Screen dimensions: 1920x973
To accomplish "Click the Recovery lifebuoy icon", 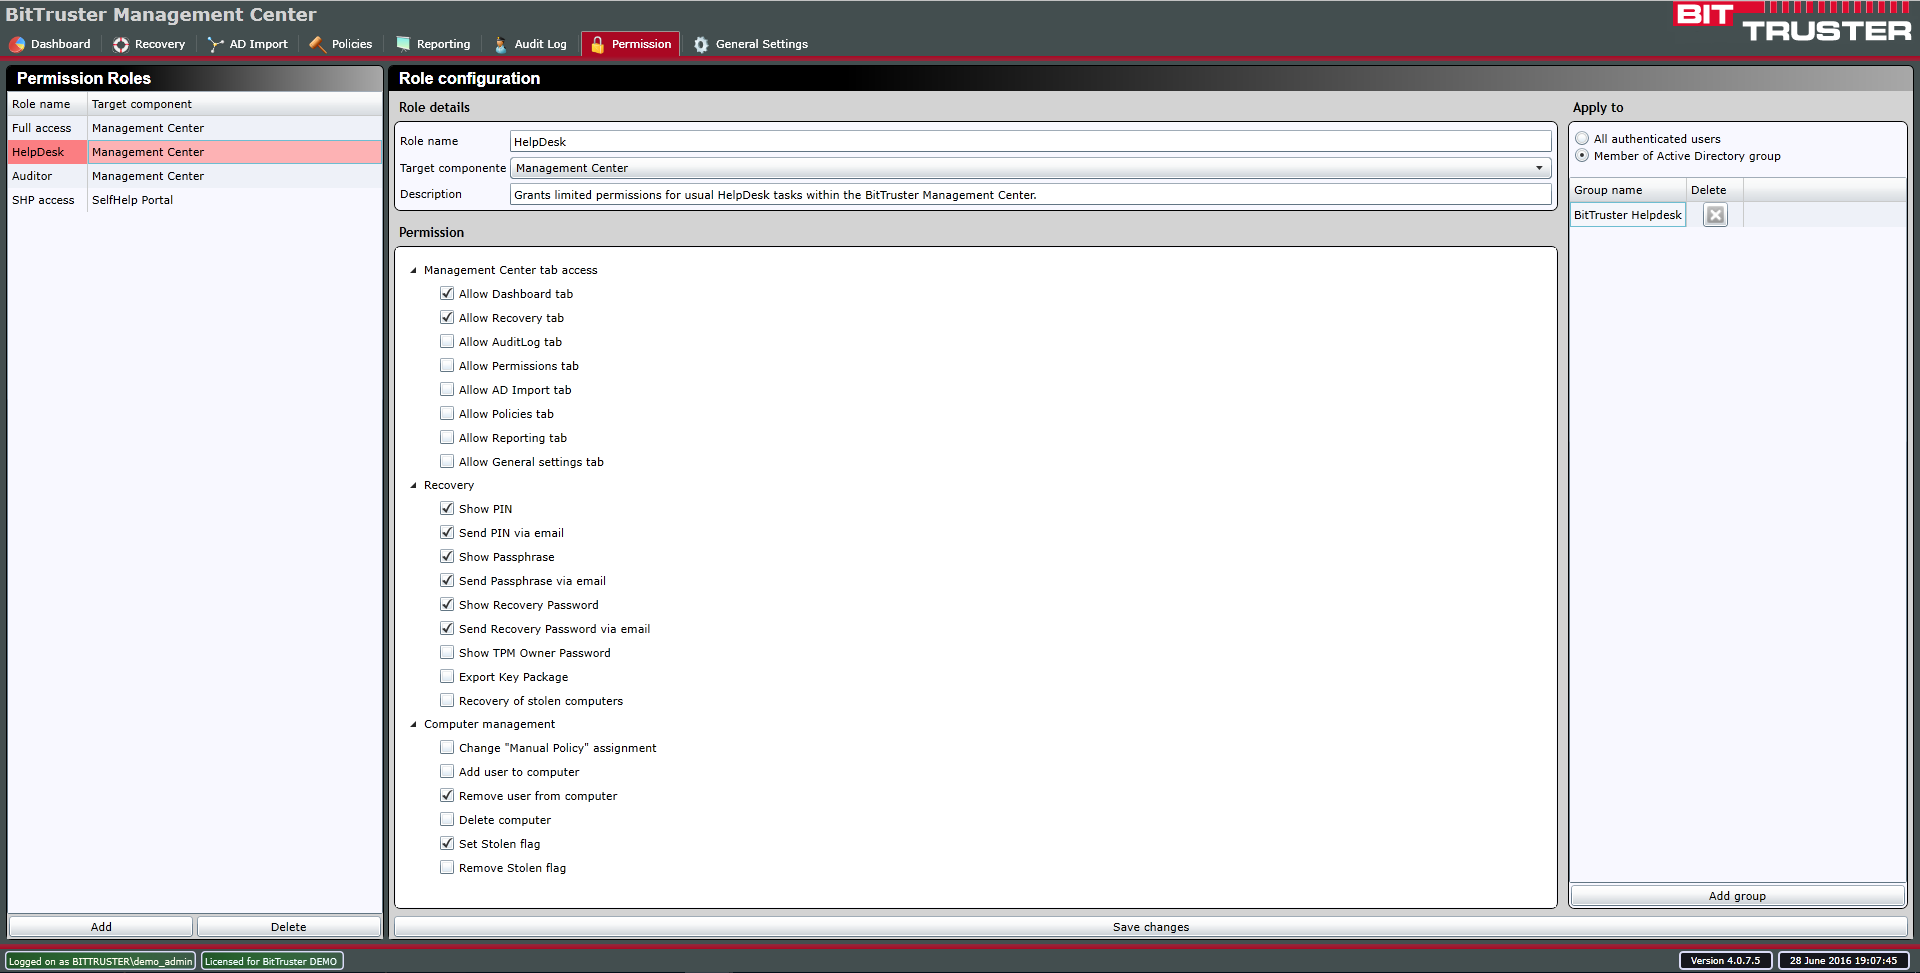I will [121, 44].
